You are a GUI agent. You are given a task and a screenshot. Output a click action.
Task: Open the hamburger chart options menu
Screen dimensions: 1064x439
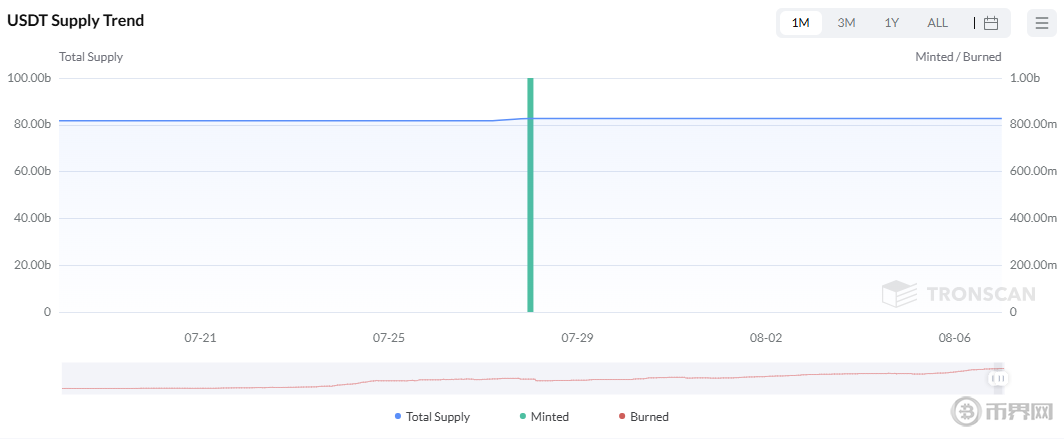[x=1041, y=23]
